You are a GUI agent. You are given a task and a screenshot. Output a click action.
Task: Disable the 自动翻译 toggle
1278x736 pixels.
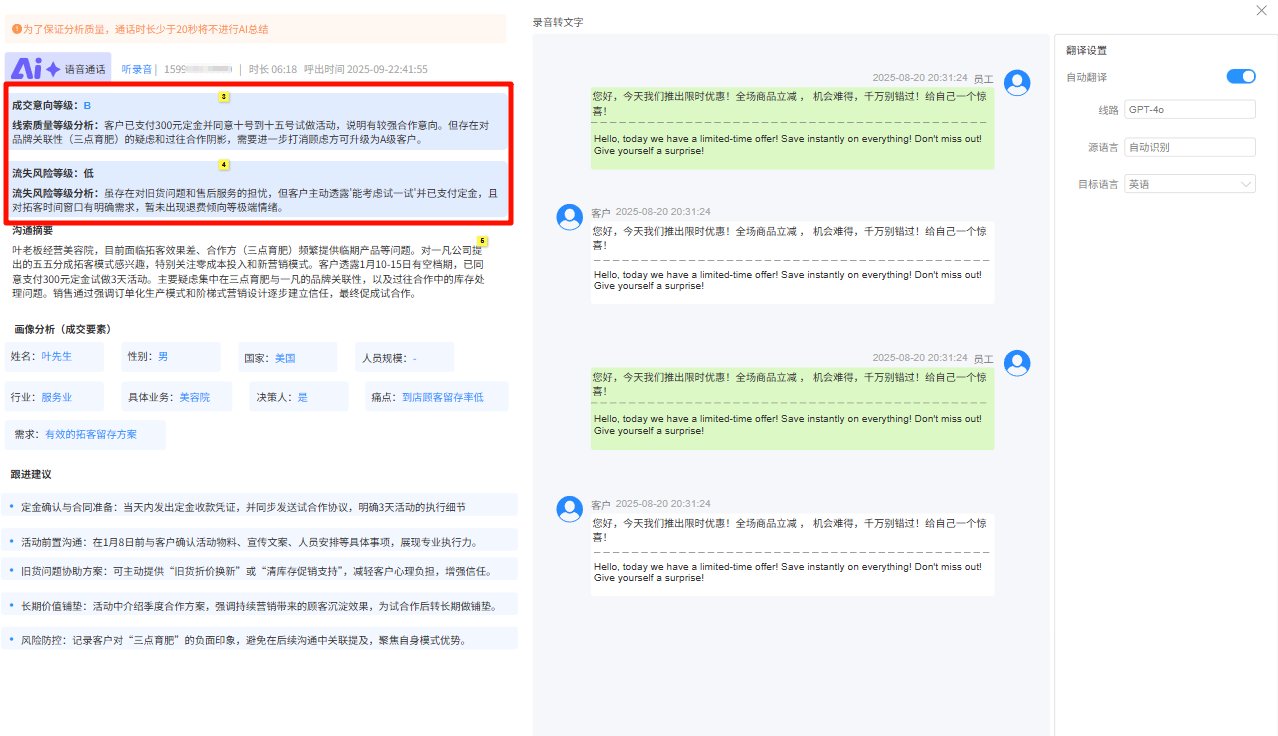1240,76
